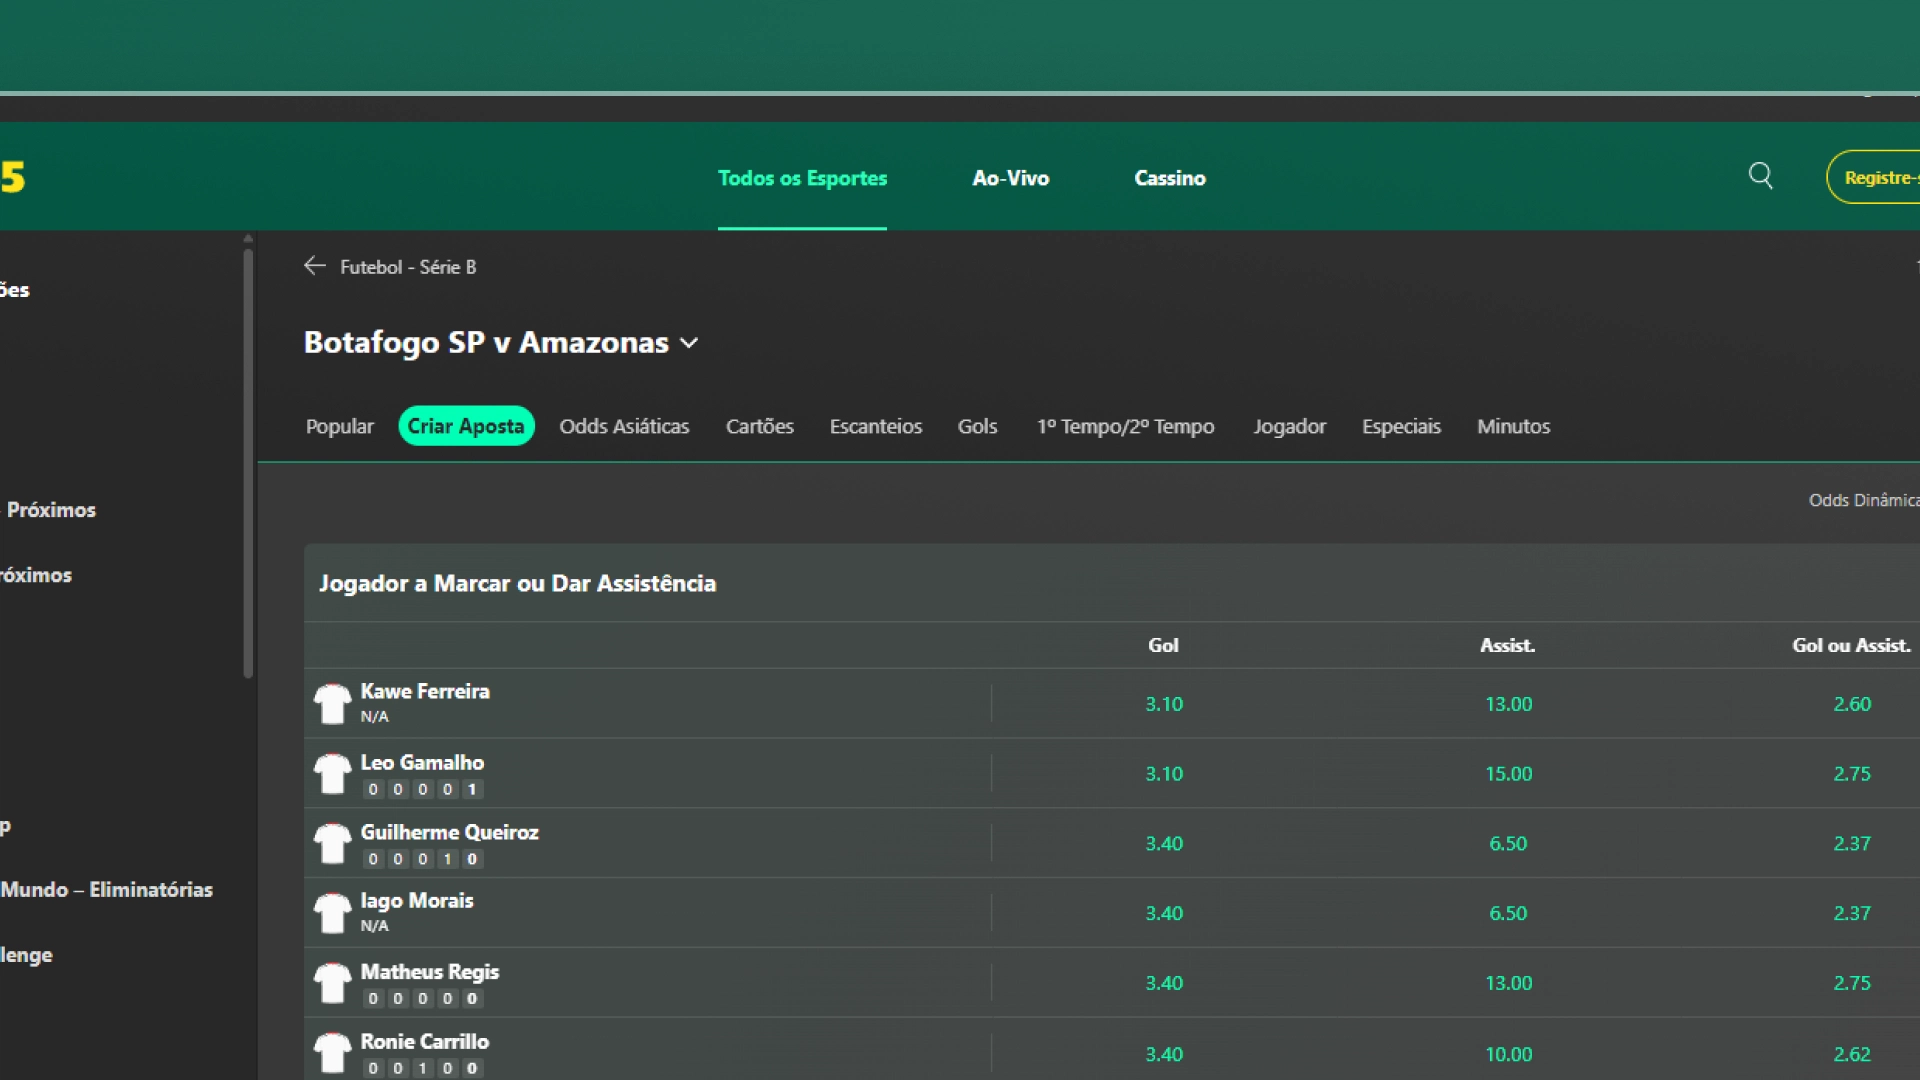Click the shirt icon next to Matheus Regis

333,983
